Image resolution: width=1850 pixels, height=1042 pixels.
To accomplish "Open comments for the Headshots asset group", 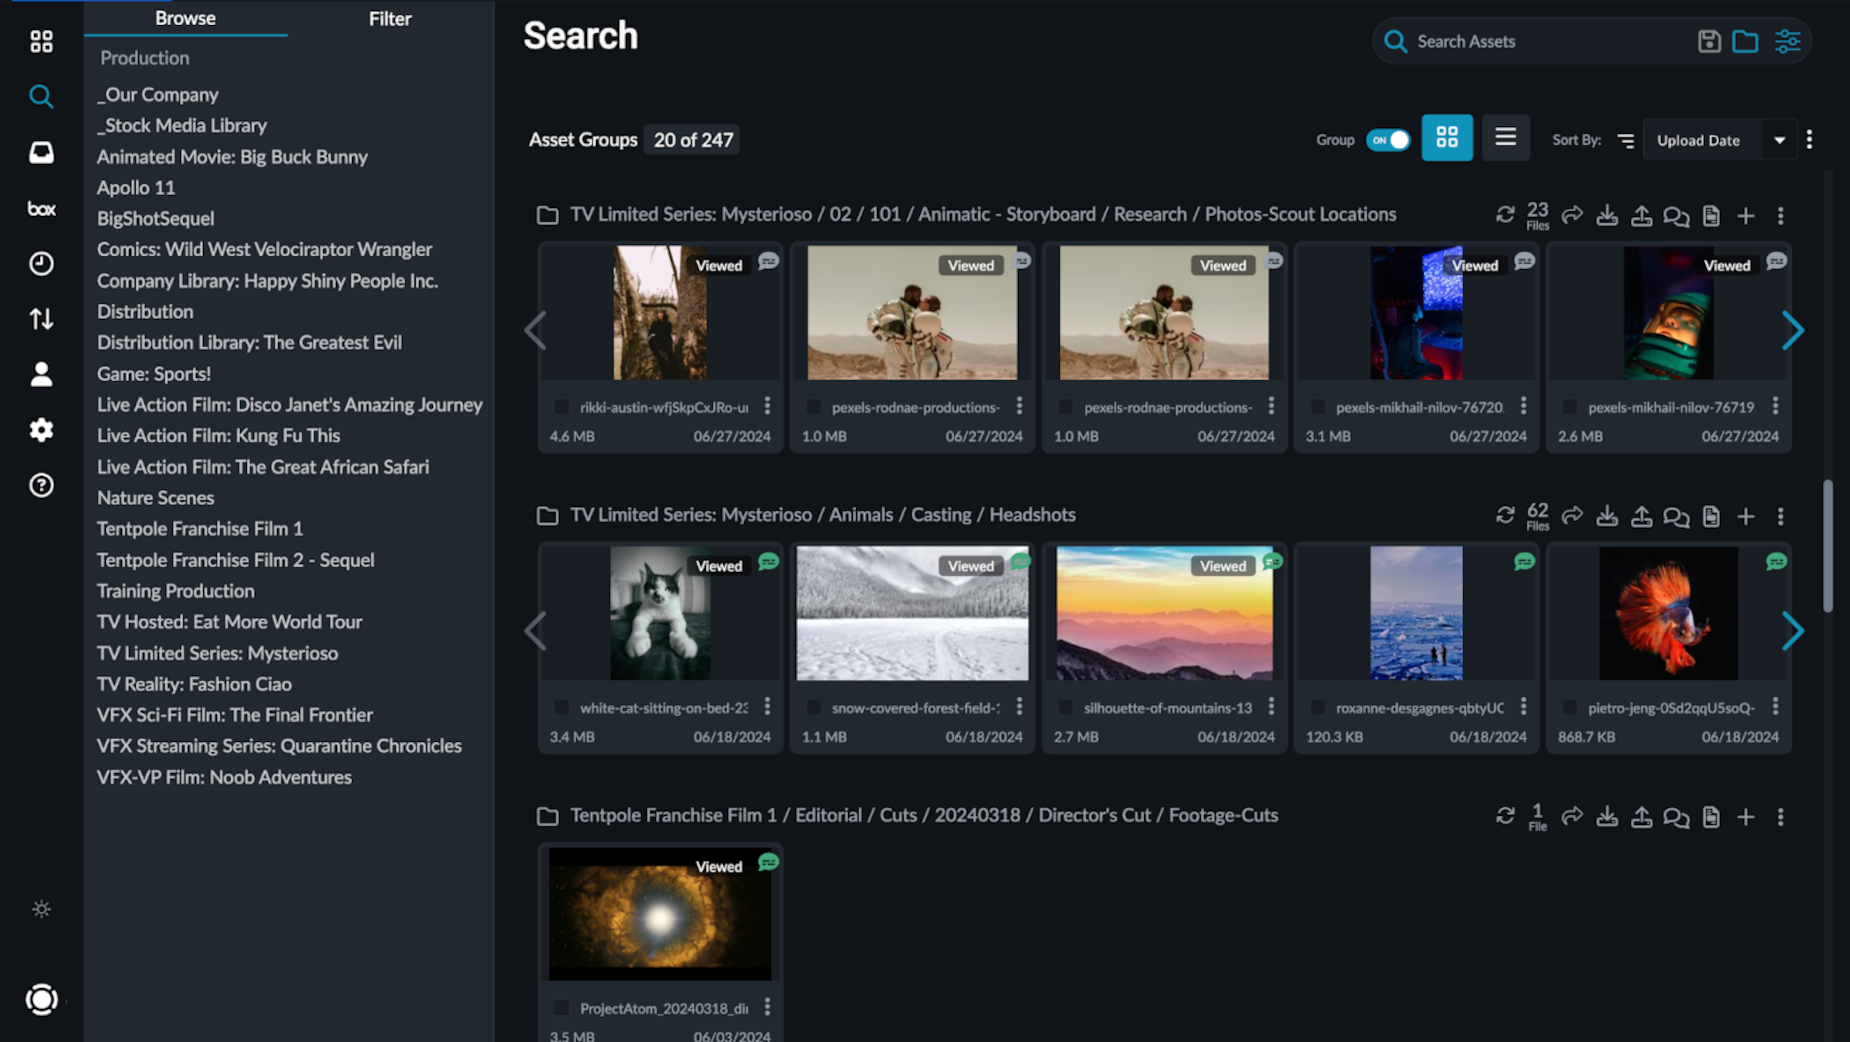I will (1677, 517).
